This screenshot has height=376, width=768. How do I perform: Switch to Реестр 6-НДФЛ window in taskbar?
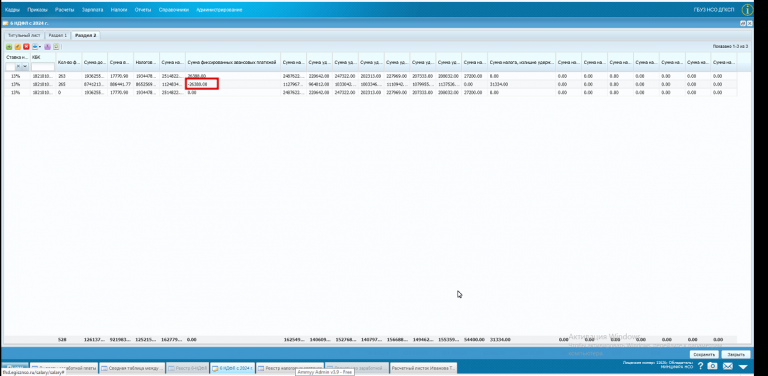click(x=188, y=368)
